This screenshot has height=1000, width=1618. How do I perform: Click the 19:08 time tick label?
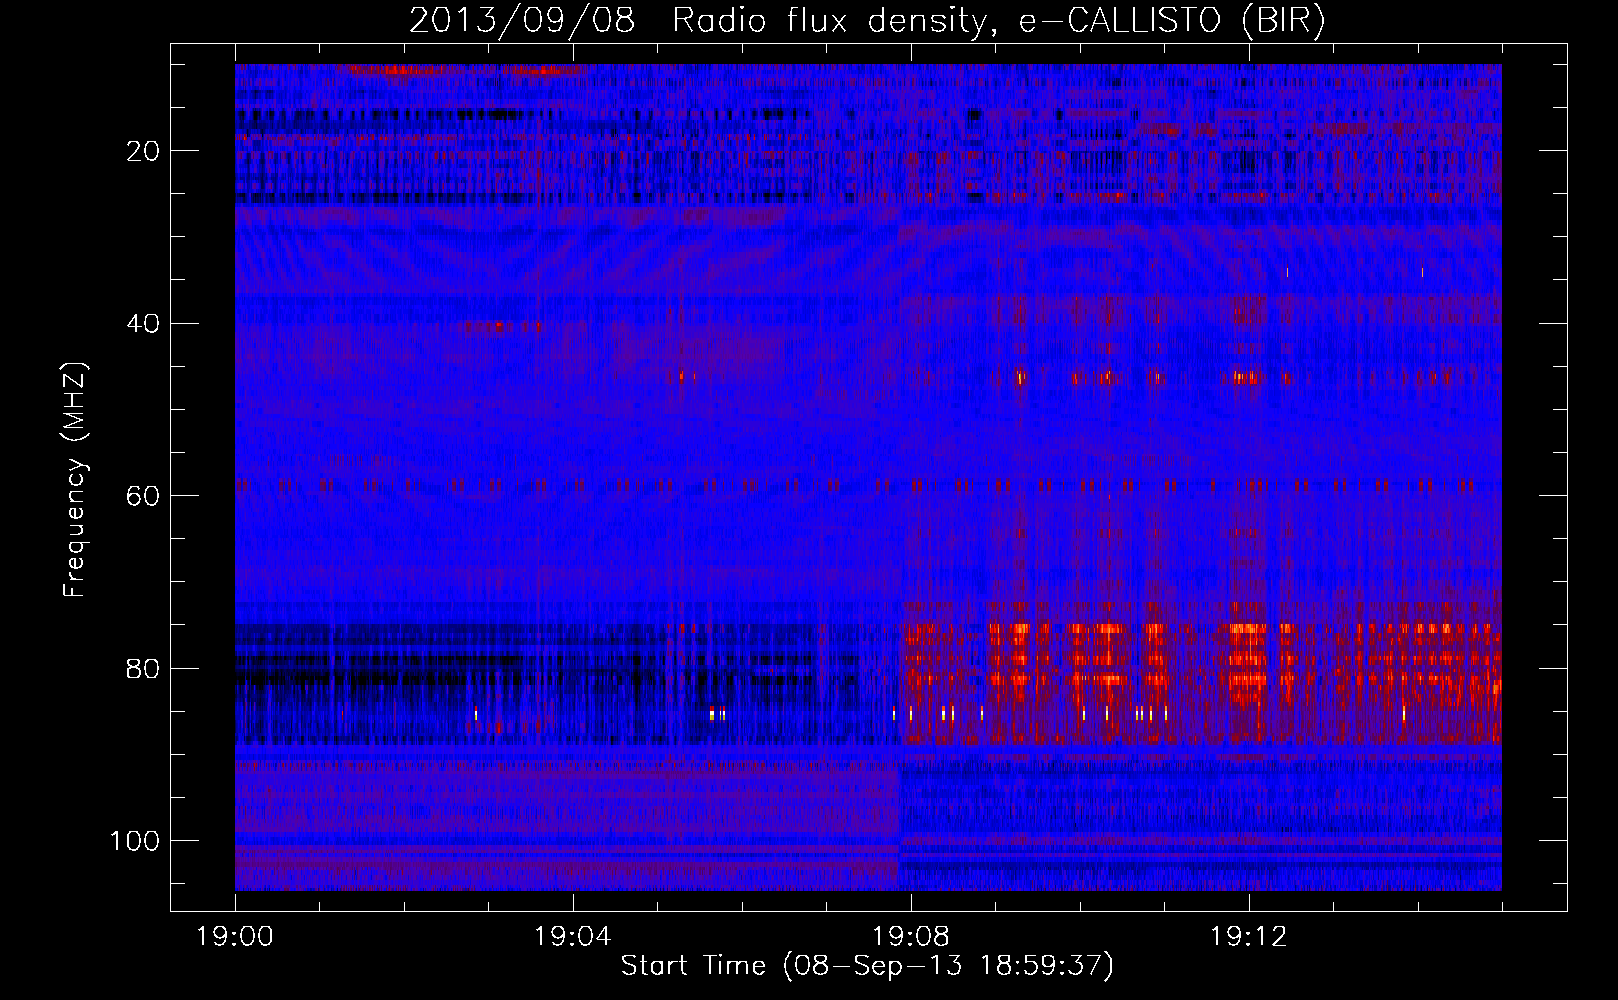click(x=910, y=937)
